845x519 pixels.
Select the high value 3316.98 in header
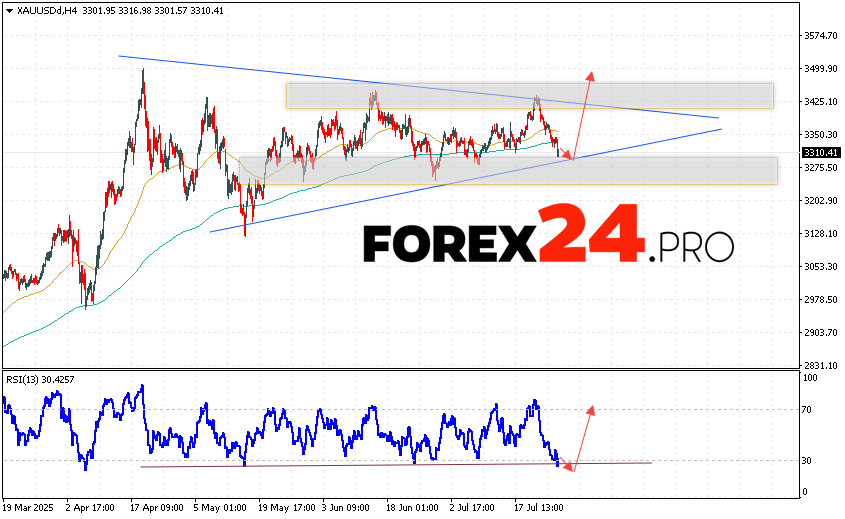[134, 11]
